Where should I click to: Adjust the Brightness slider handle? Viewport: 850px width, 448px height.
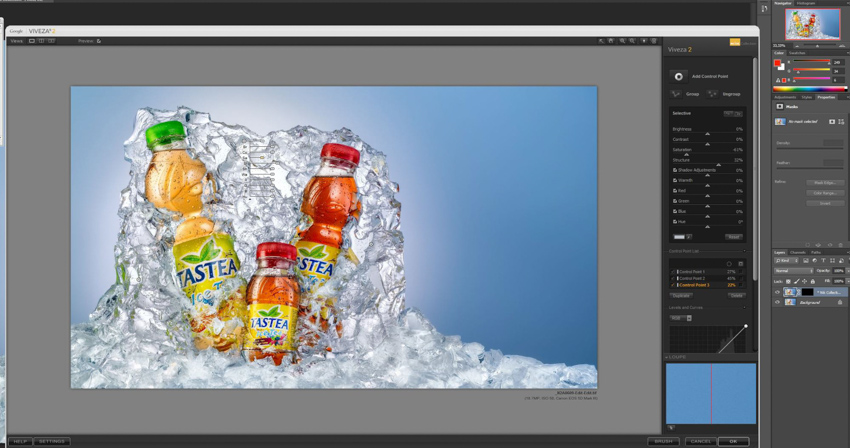point(707,134)
